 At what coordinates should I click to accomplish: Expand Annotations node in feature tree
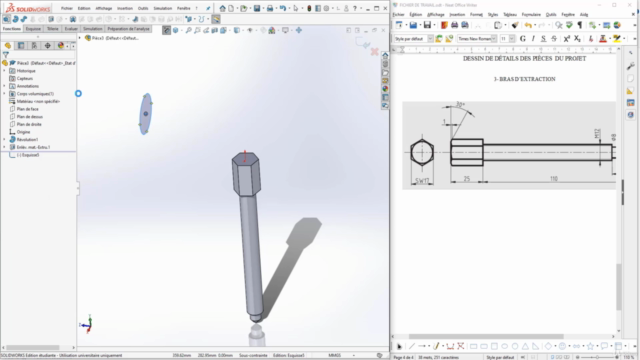pyautogui.click(x=4, y=86)
